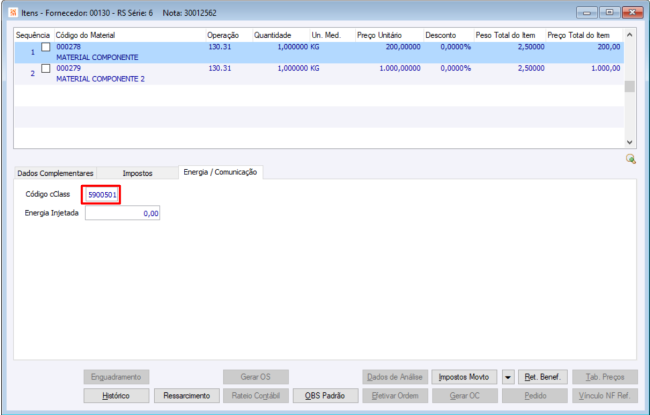Click the Energia Injetada value field
This screenshot has width=650, height=415.
point(122,214)
